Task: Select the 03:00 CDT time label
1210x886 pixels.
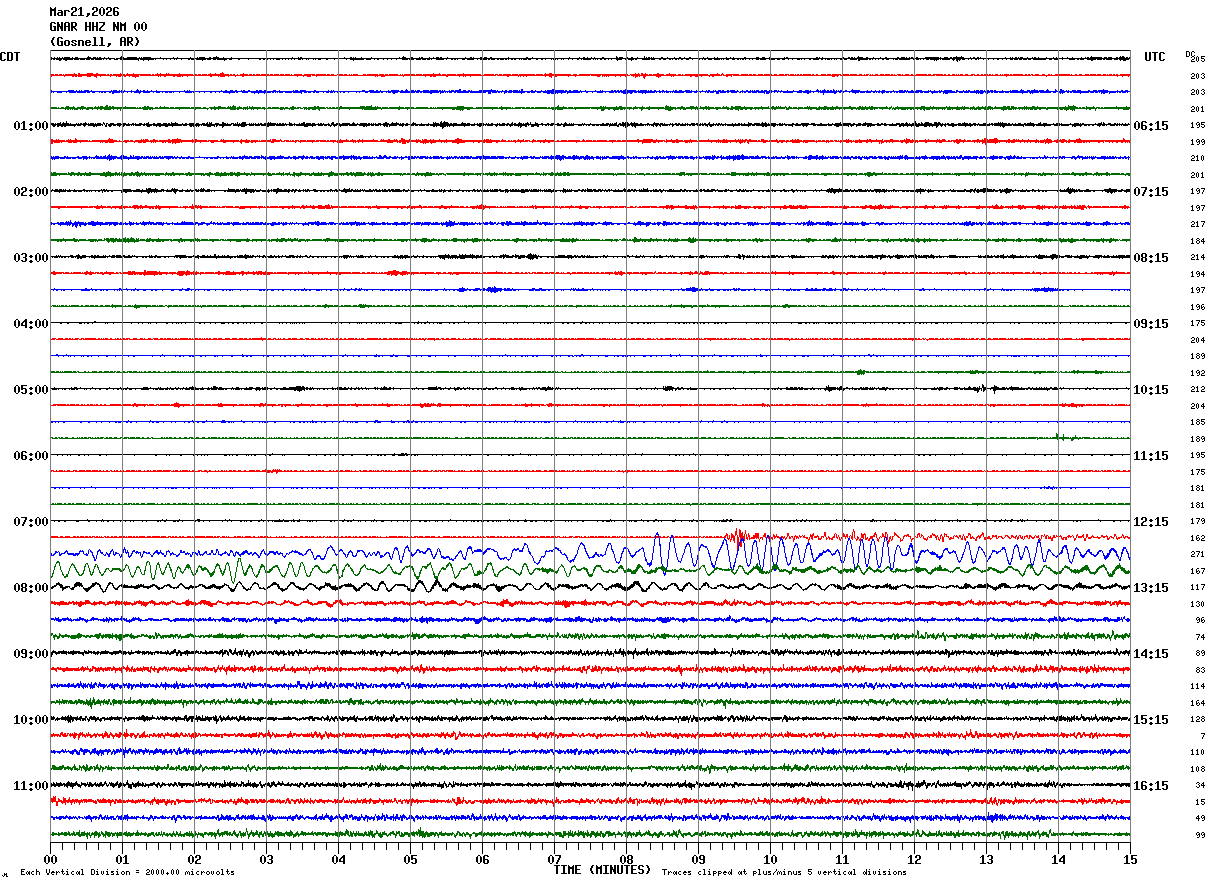Action: coord(31,258)
